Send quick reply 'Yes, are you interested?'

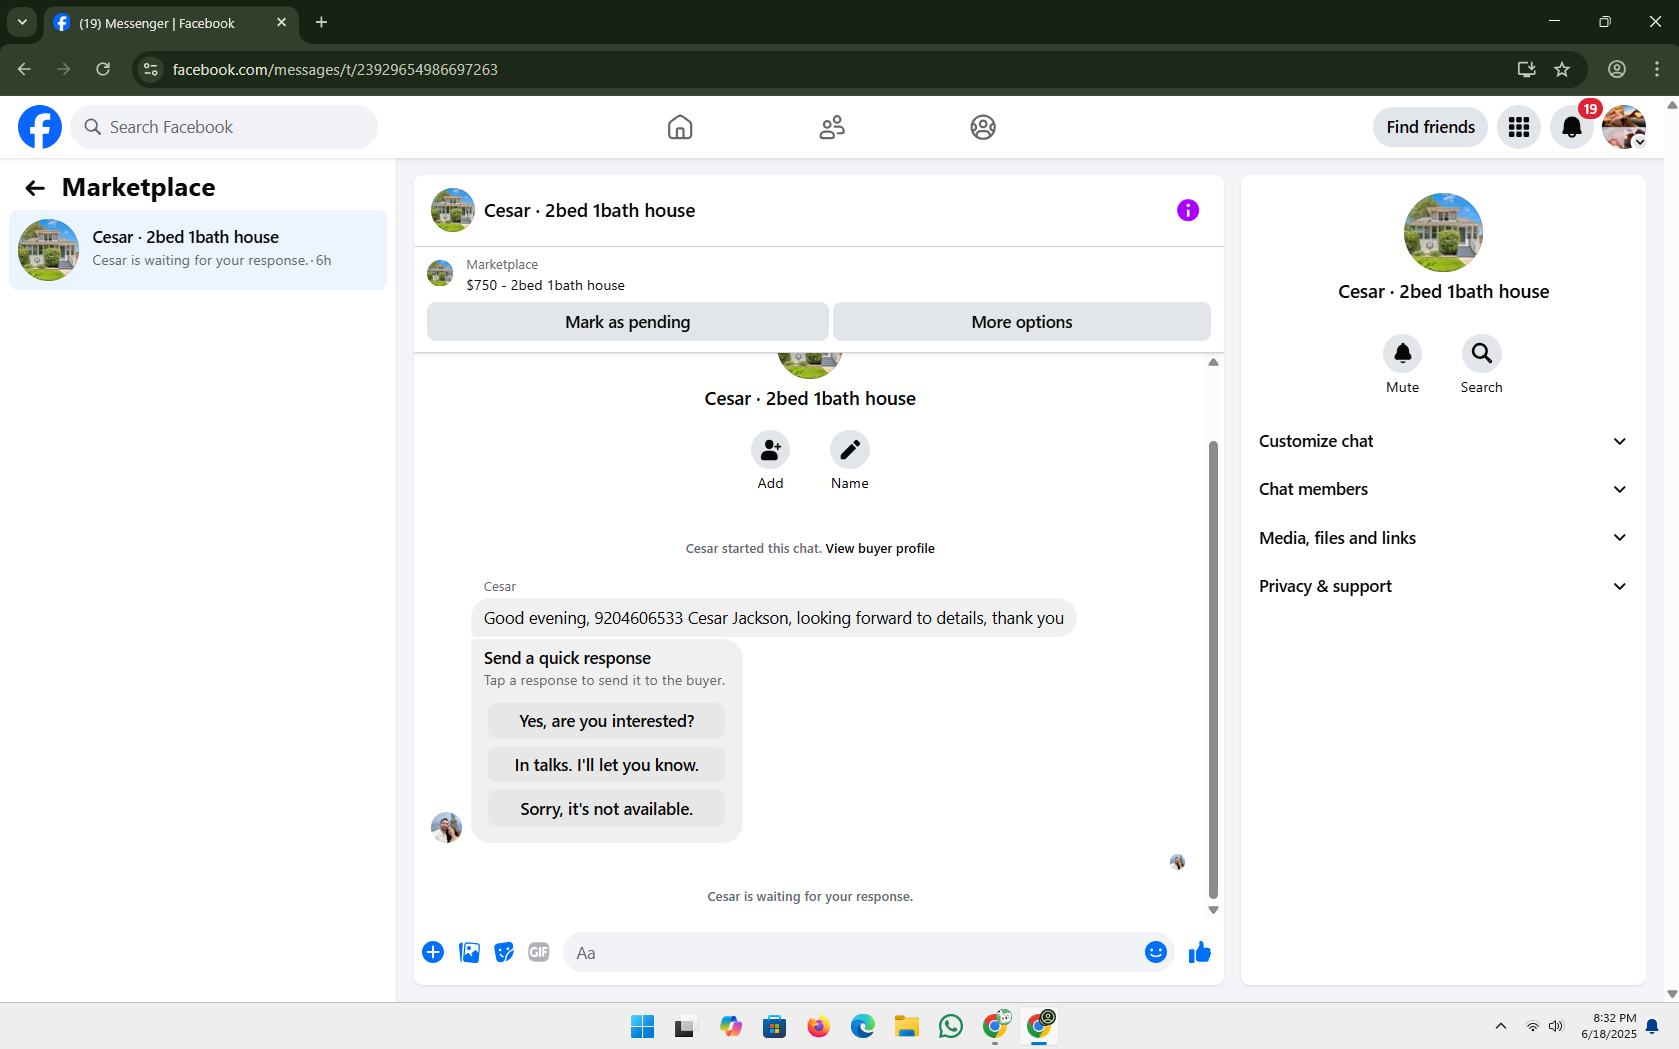[x=606, y=721]
